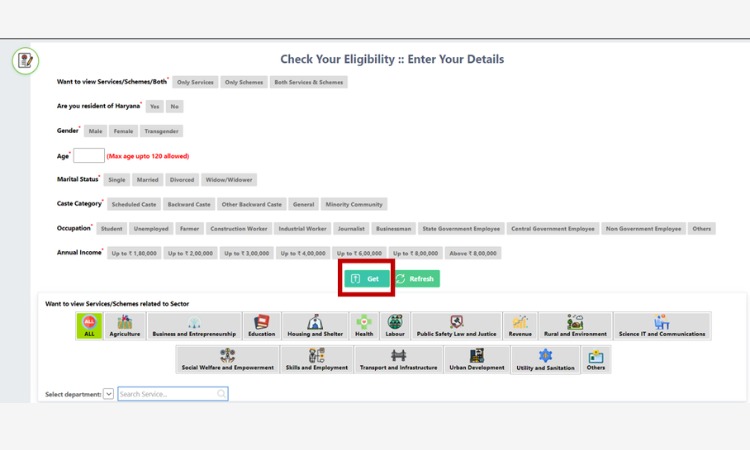Viewport: 750px width, 450px height.
Task: Pick Transport and Infrastructure sector
Action: 398,360
